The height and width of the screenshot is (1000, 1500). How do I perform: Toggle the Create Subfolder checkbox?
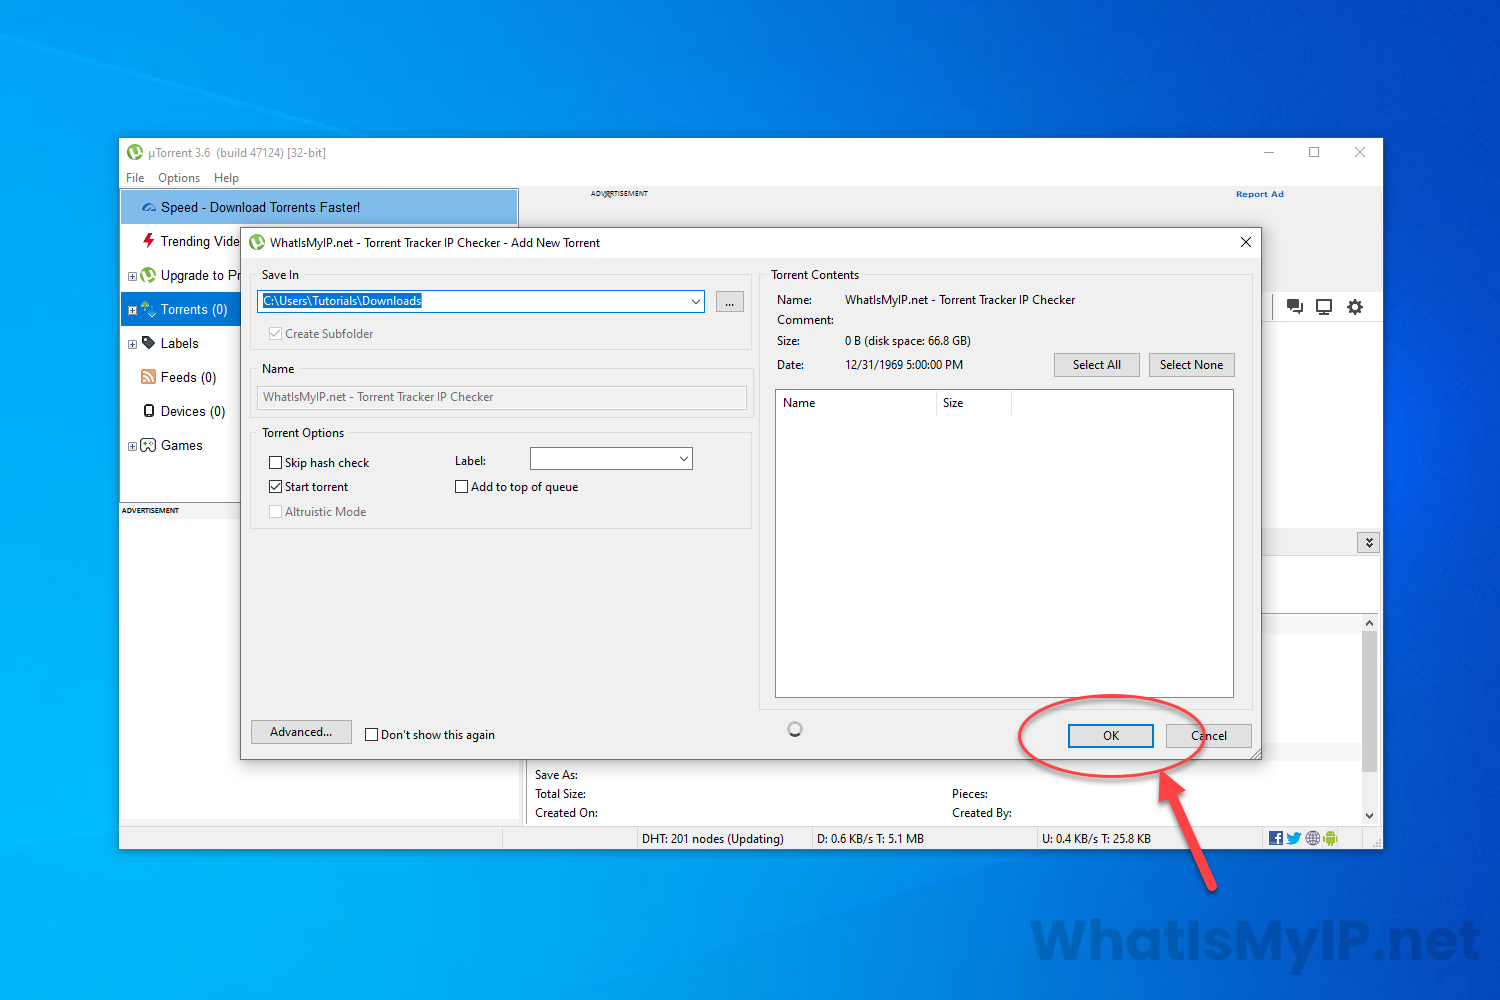click(275, 334)
